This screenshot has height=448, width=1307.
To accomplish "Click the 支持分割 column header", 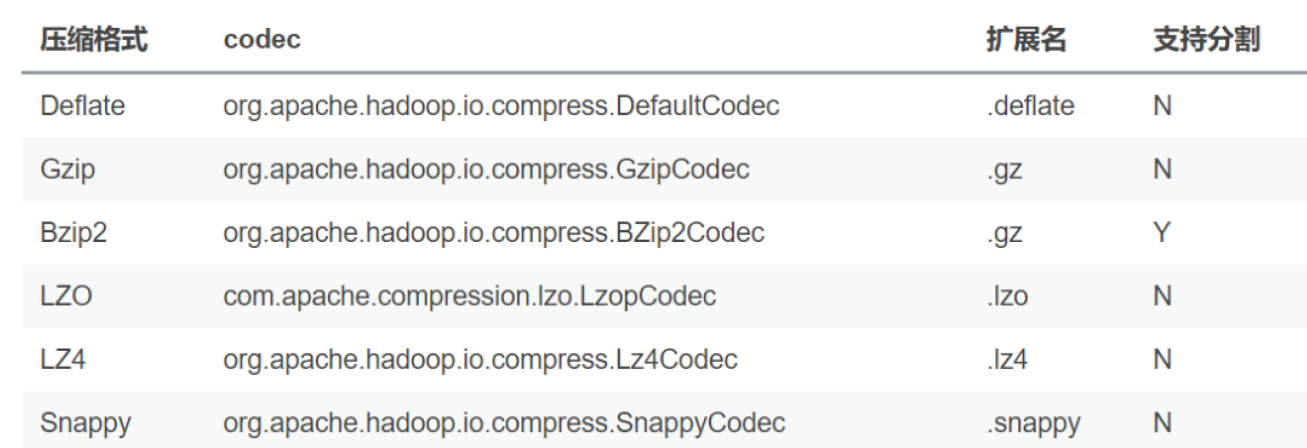I will click(x=1206, y=40).
